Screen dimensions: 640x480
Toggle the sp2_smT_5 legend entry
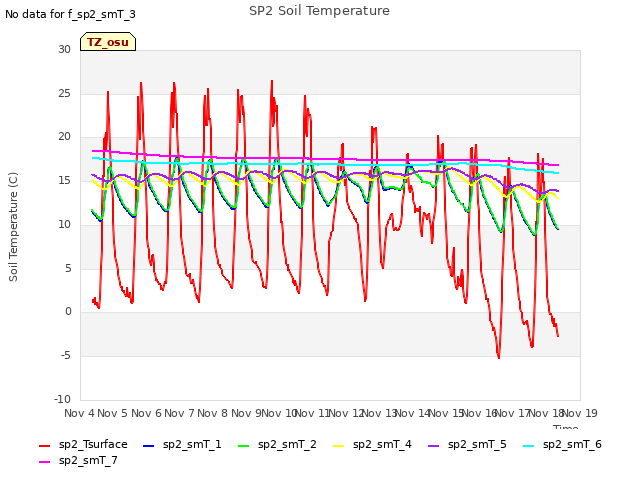coord(467,444)
